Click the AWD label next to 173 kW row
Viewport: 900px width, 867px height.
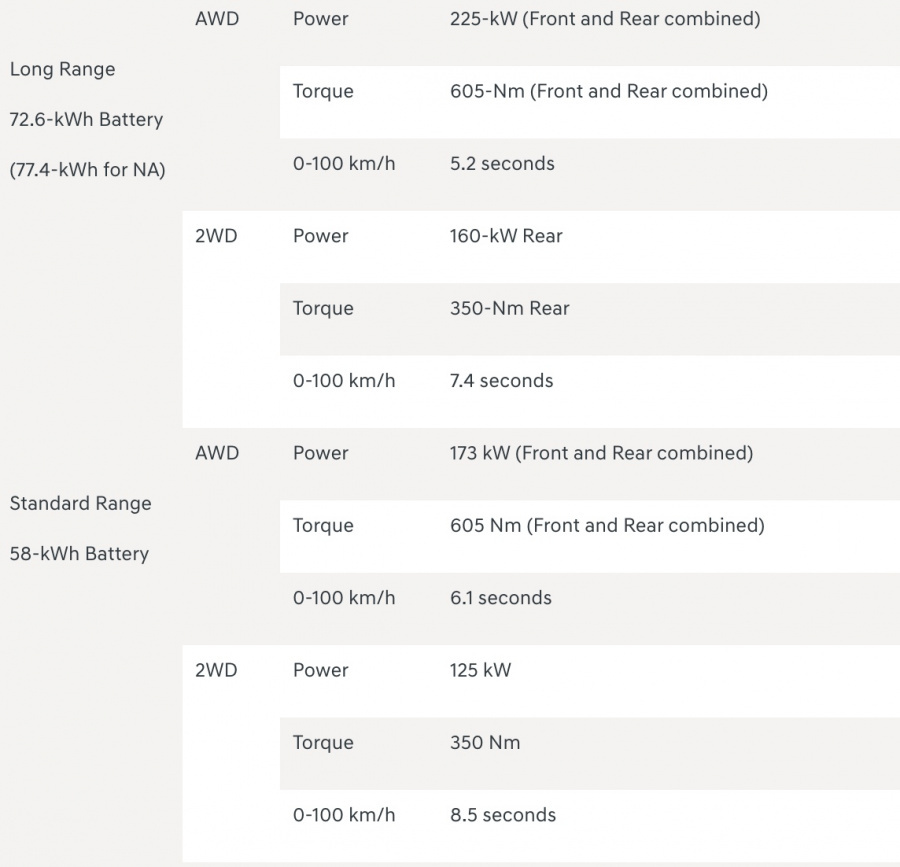click(x=217, y=453)
